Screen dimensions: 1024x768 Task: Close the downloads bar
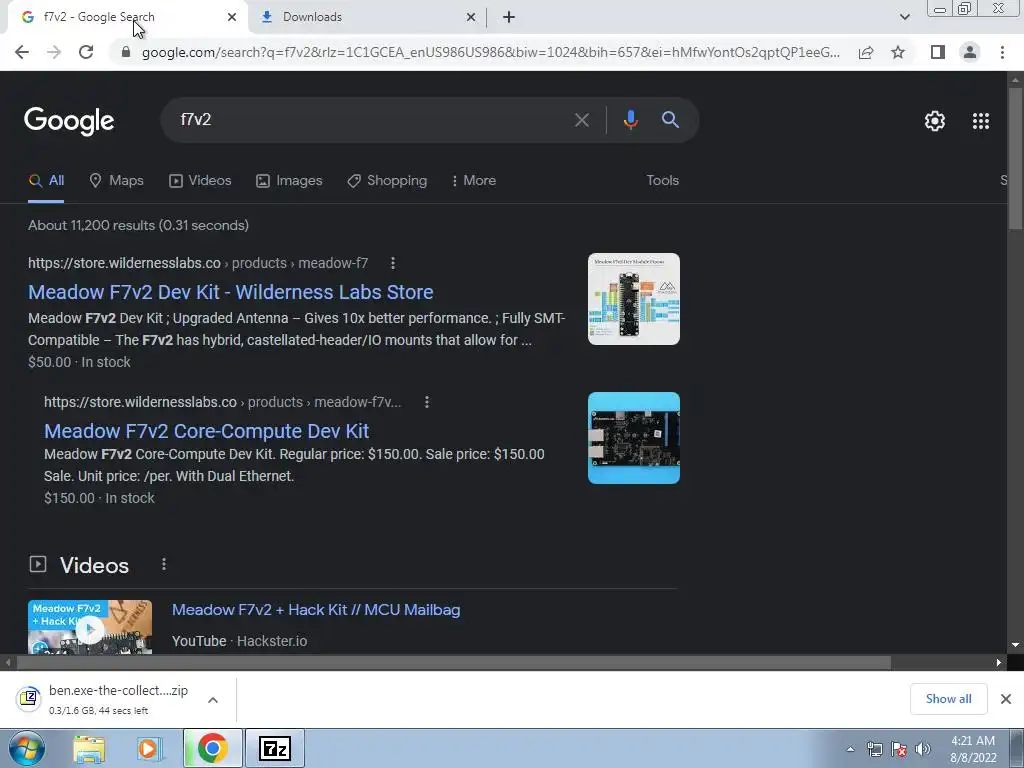coord(1006,699)
